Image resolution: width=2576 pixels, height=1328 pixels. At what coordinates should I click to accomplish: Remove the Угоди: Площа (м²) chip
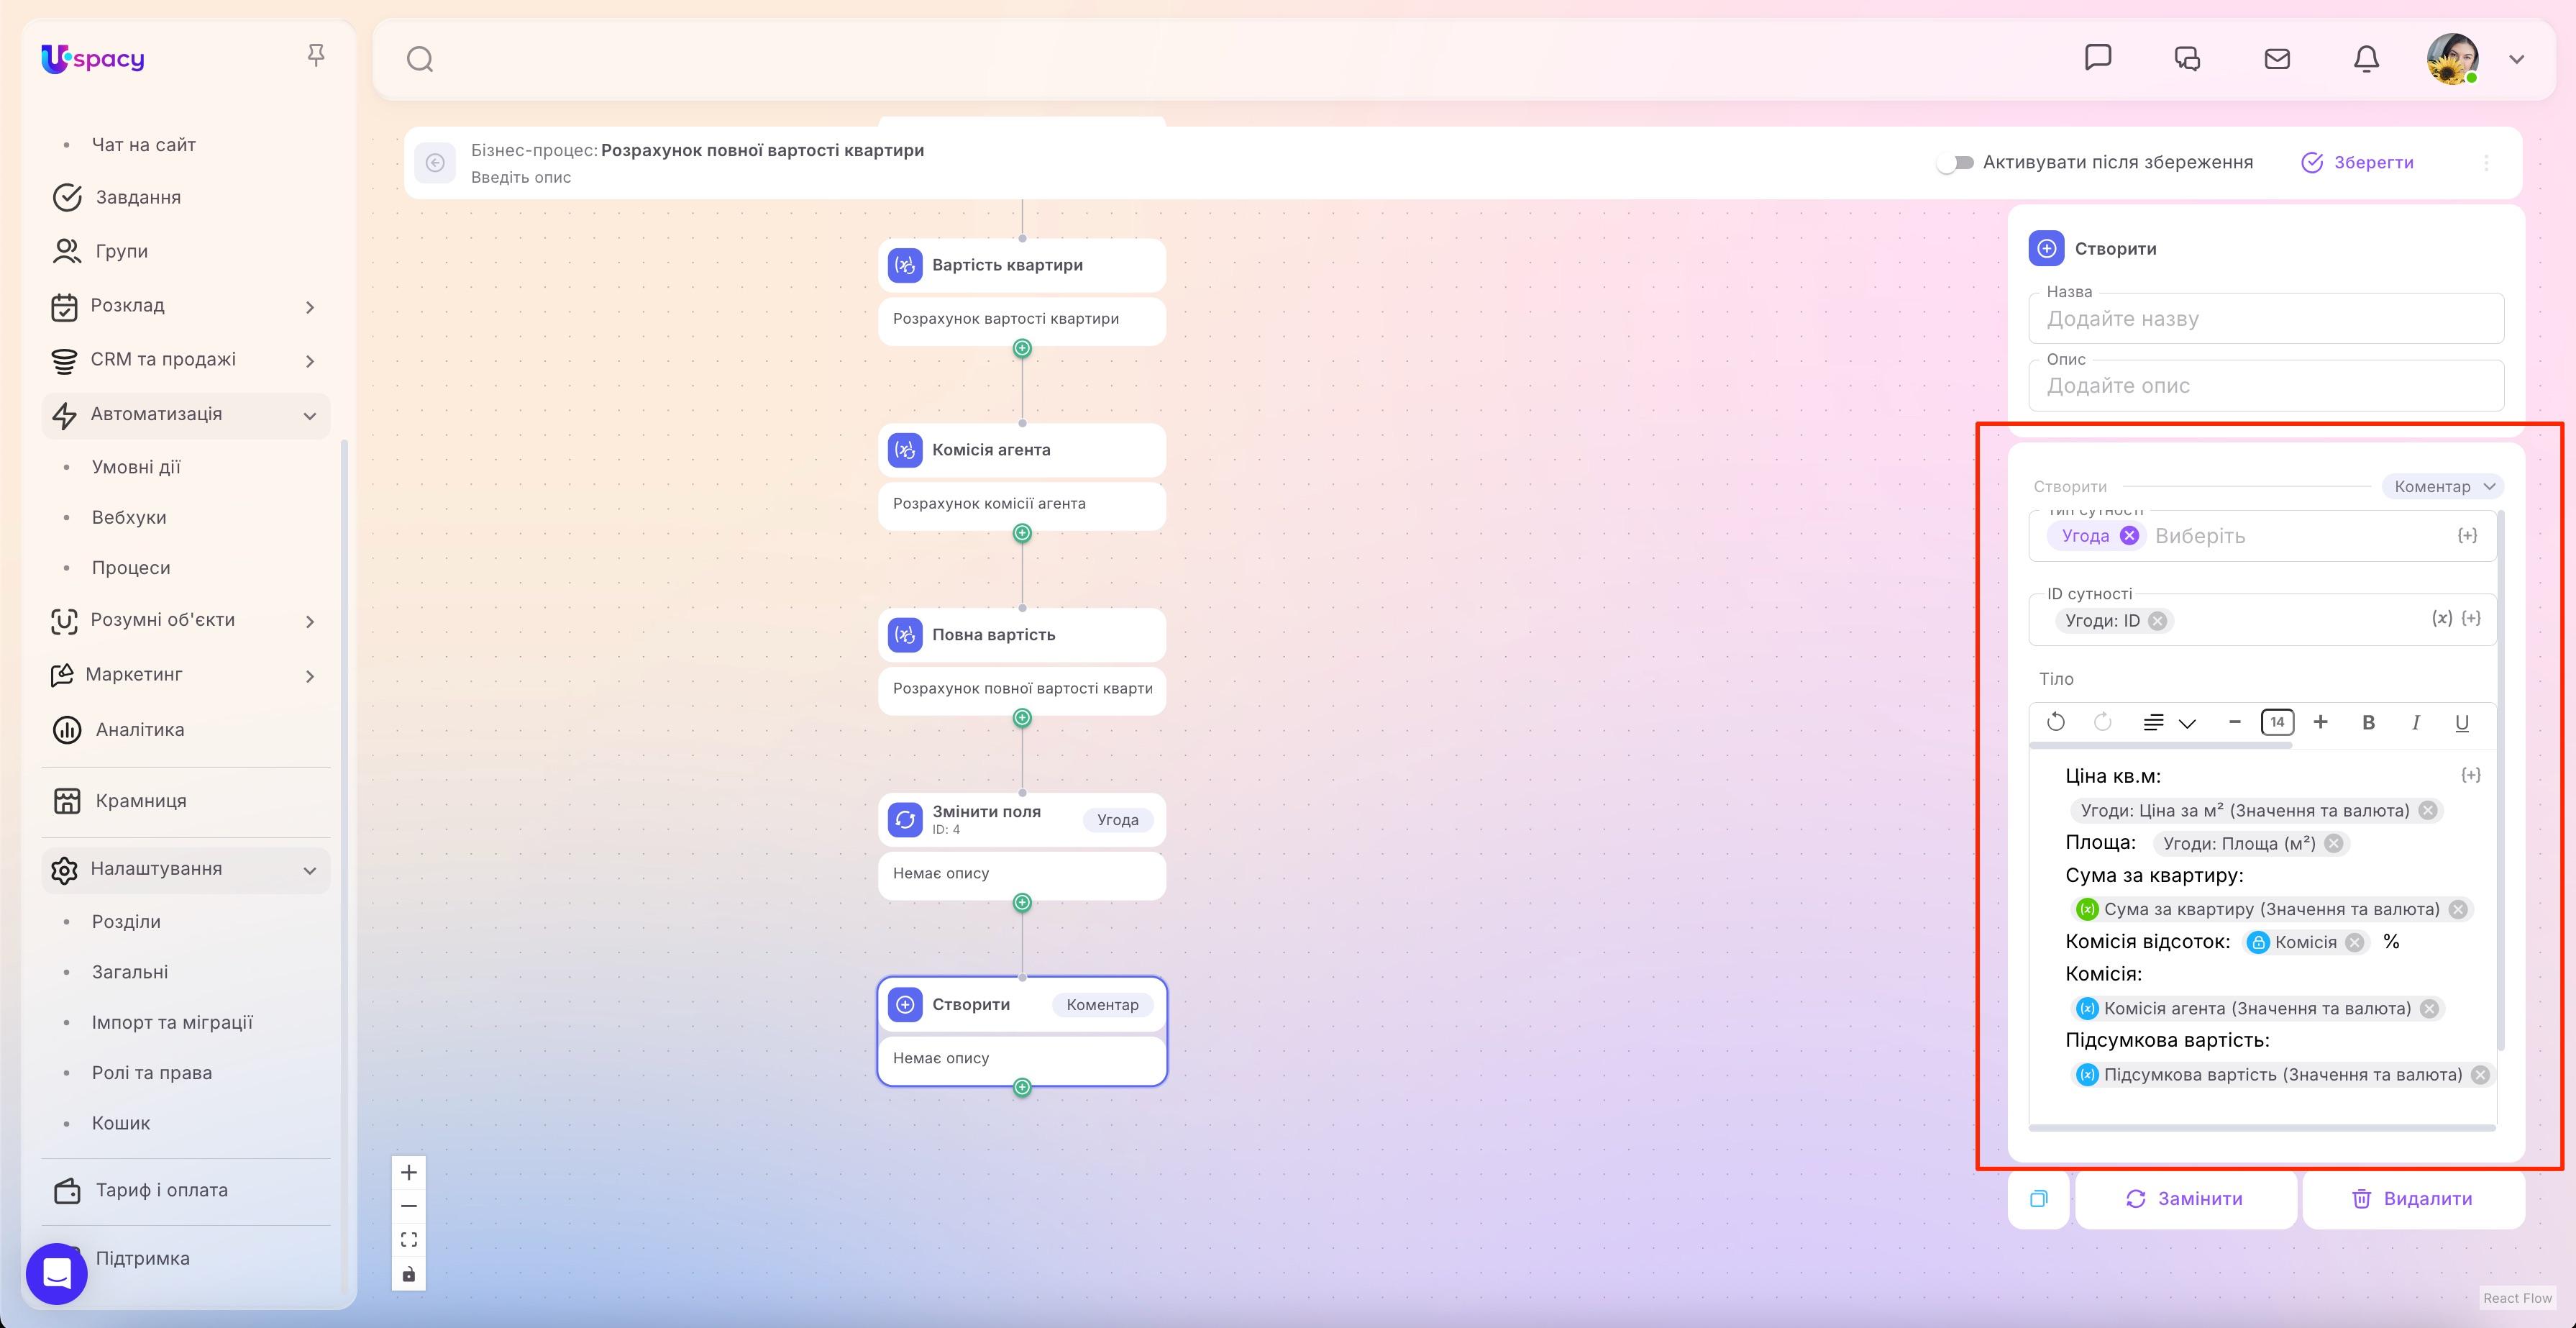tap(2333, 844)
